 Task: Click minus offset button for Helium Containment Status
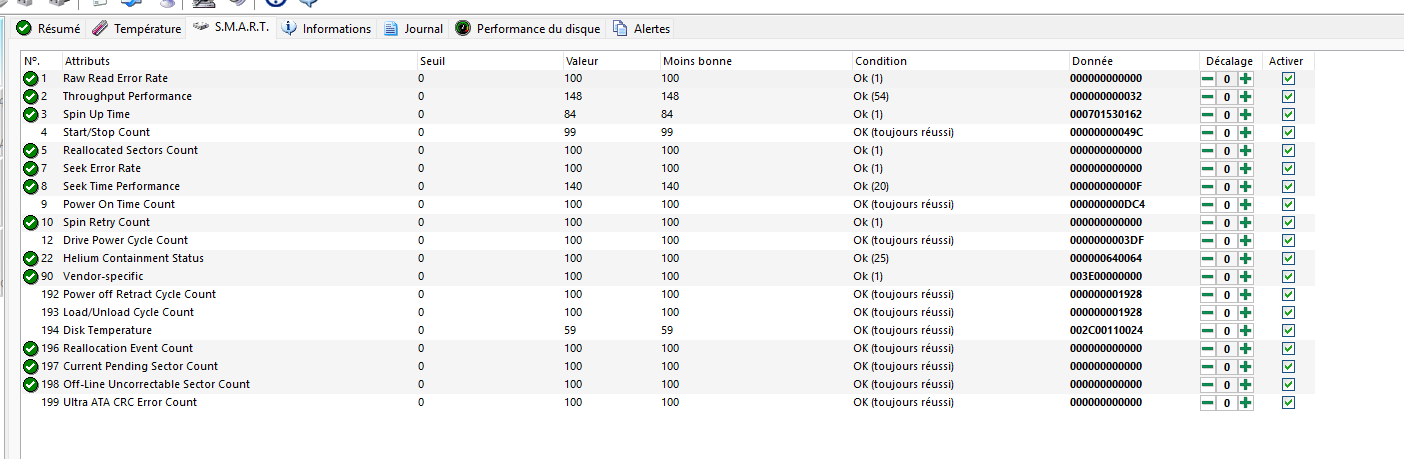(1208, 259)
